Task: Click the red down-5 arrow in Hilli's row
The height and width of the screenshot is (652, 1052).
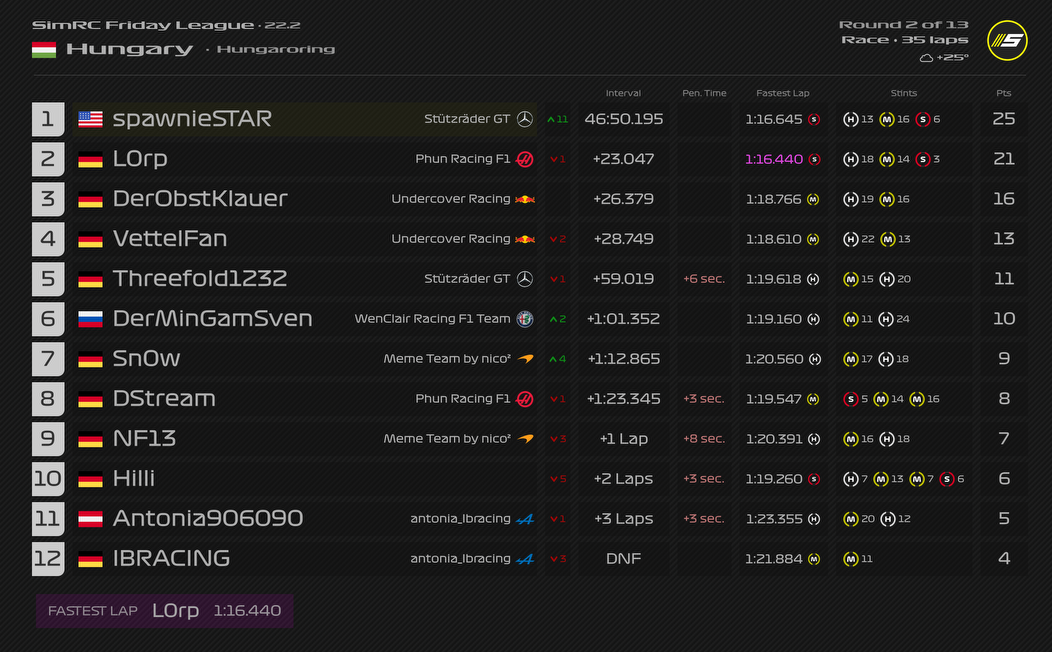Action: [557, 479]
